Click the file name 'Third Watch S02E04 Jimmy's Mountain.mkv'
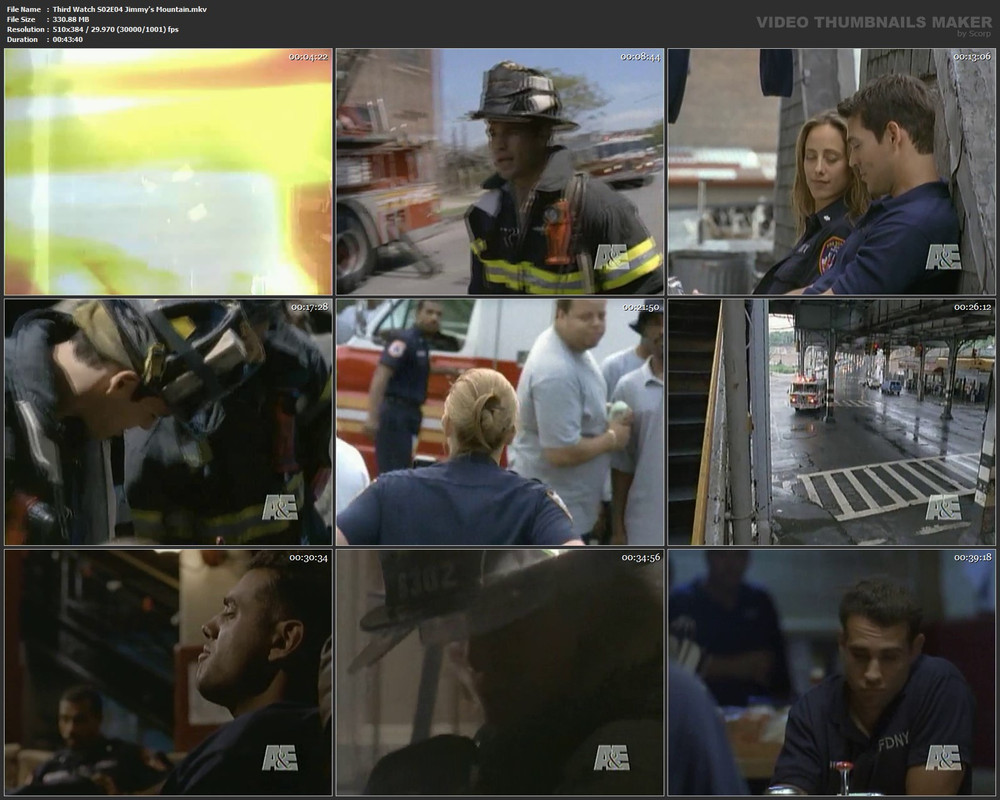The width and height of the screenshot is (1000, 800). (129, 10)
